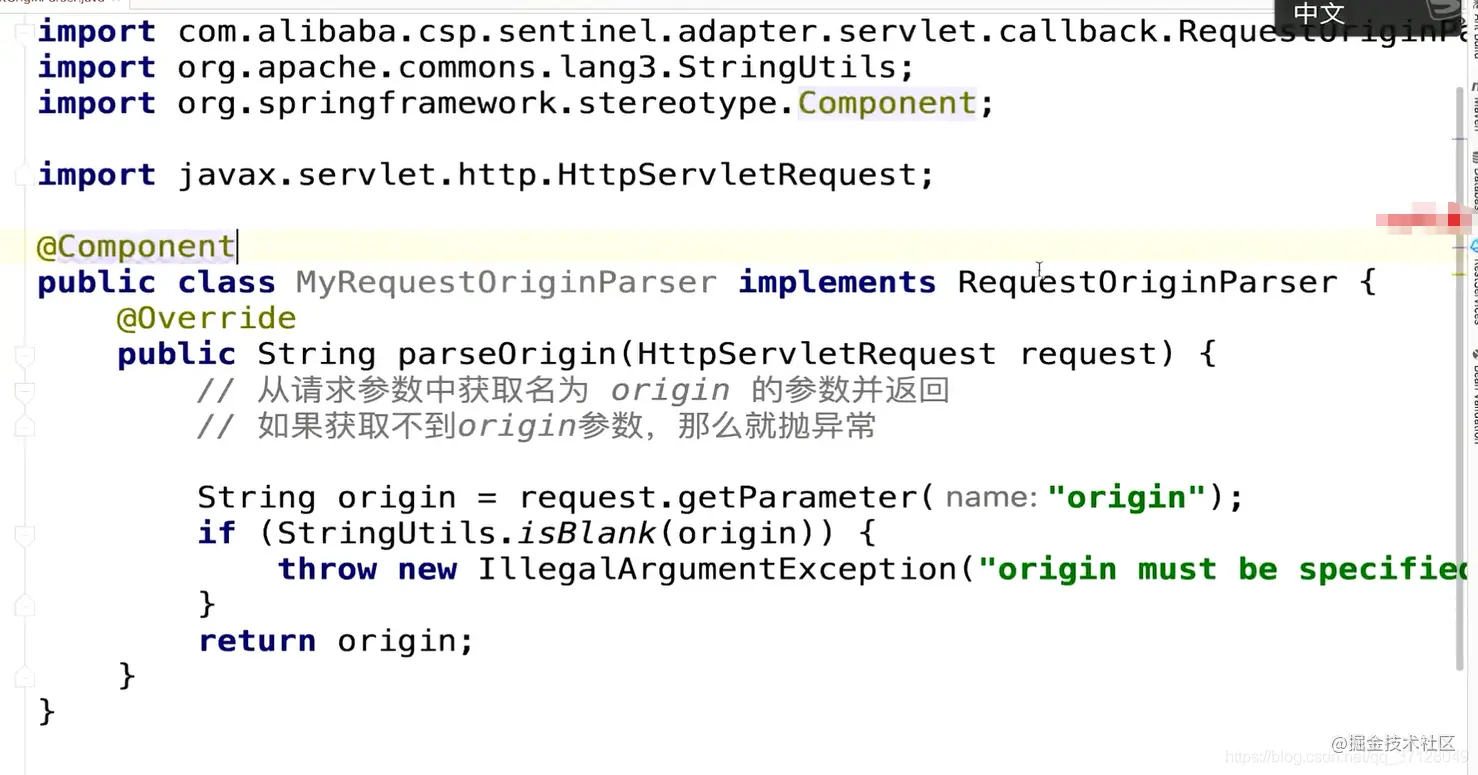1478x775 pixels.
Task: Click the editor vertical scrollbar
Action: coord(1461,400)
